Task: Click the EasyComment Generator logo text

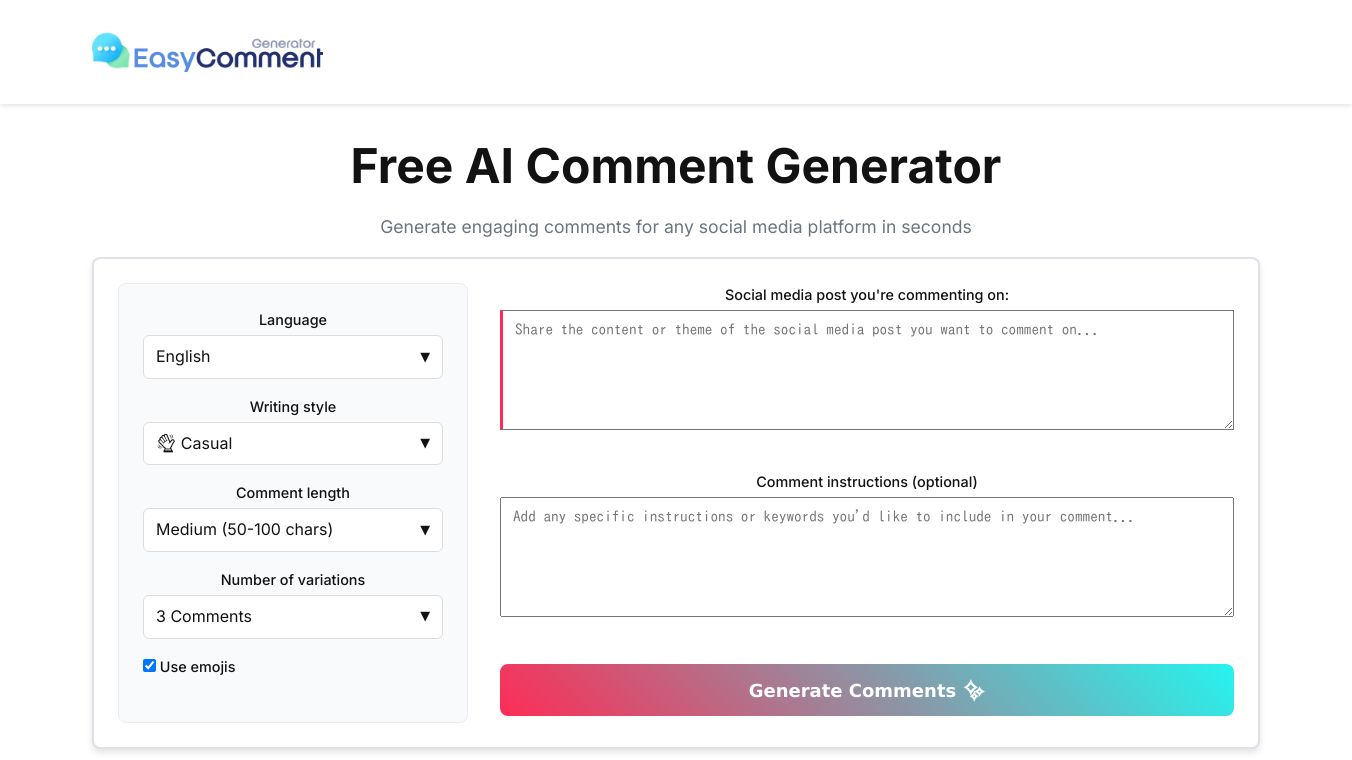Action: (x=228, y=57)
